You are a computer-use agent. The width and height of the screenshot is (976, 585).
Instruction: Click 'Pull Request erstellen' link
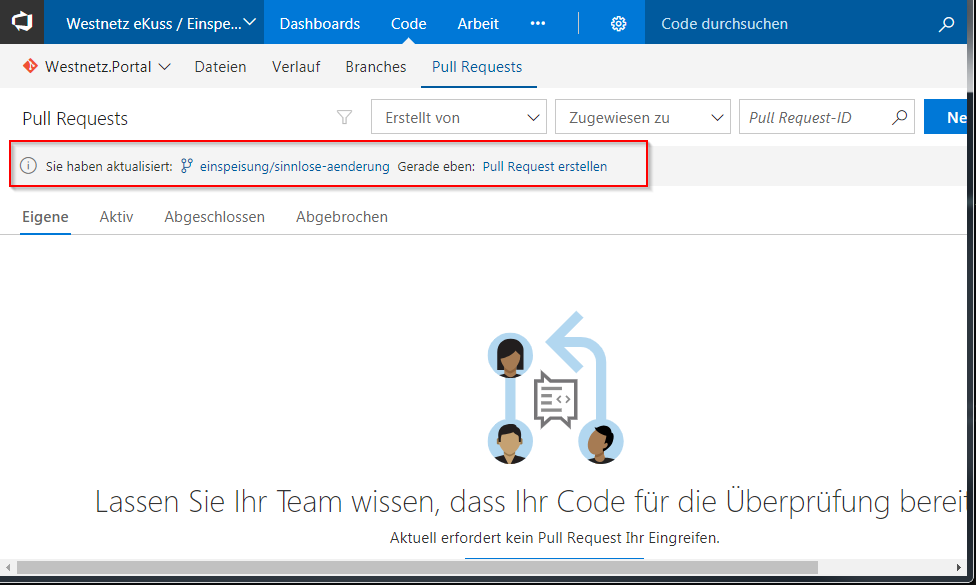click(544, 167)
